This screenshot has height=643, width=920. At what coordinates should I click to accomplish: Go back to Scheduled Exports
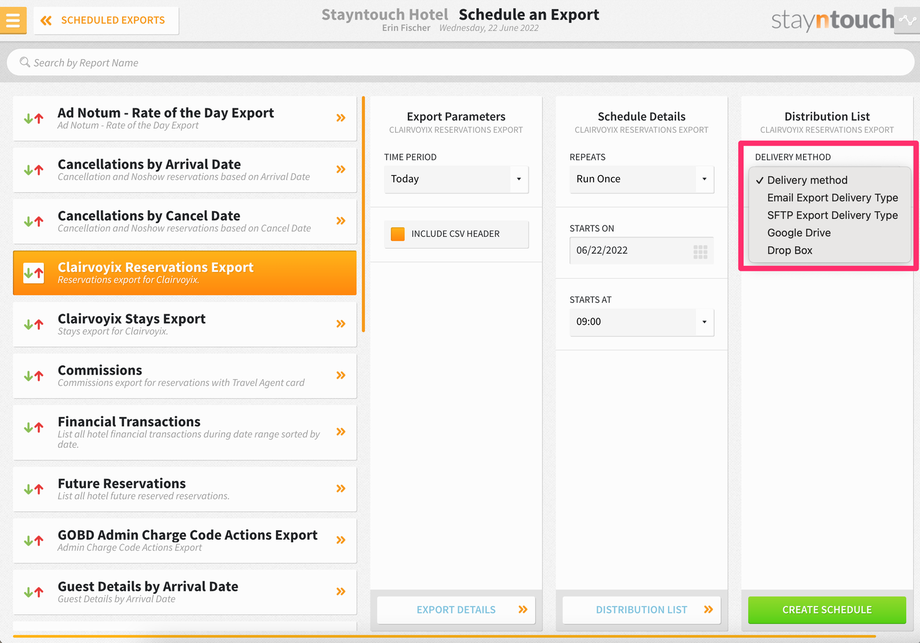[106, 21]
